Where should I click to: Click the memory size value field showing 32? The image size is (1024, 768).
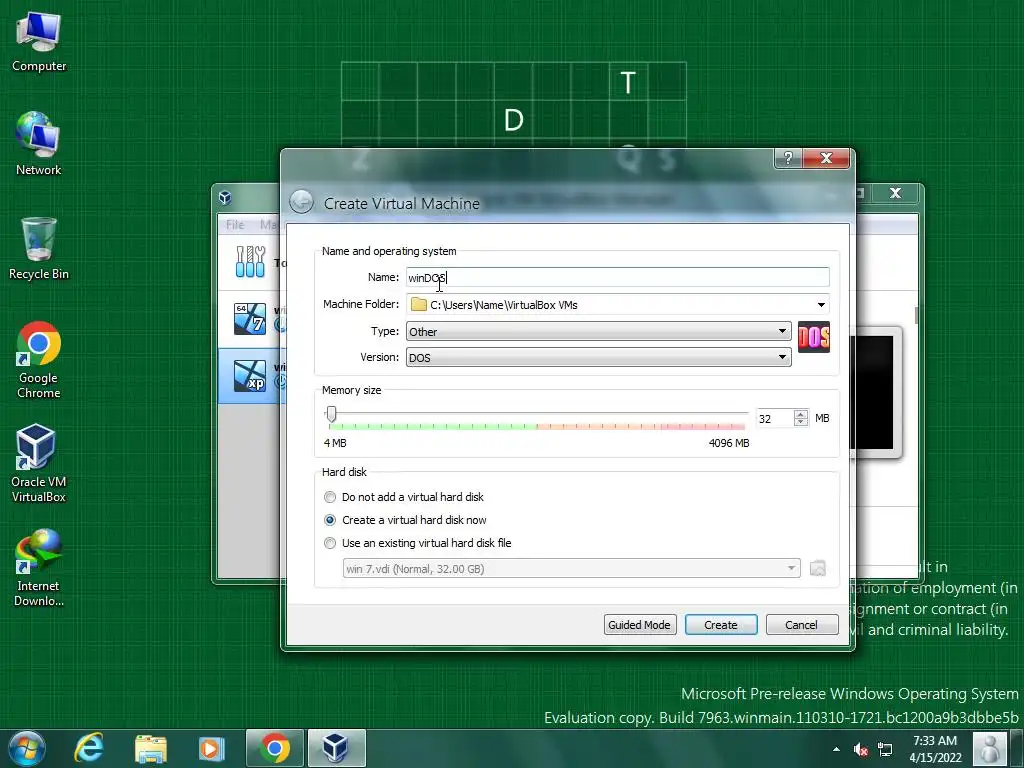(775, 419)
